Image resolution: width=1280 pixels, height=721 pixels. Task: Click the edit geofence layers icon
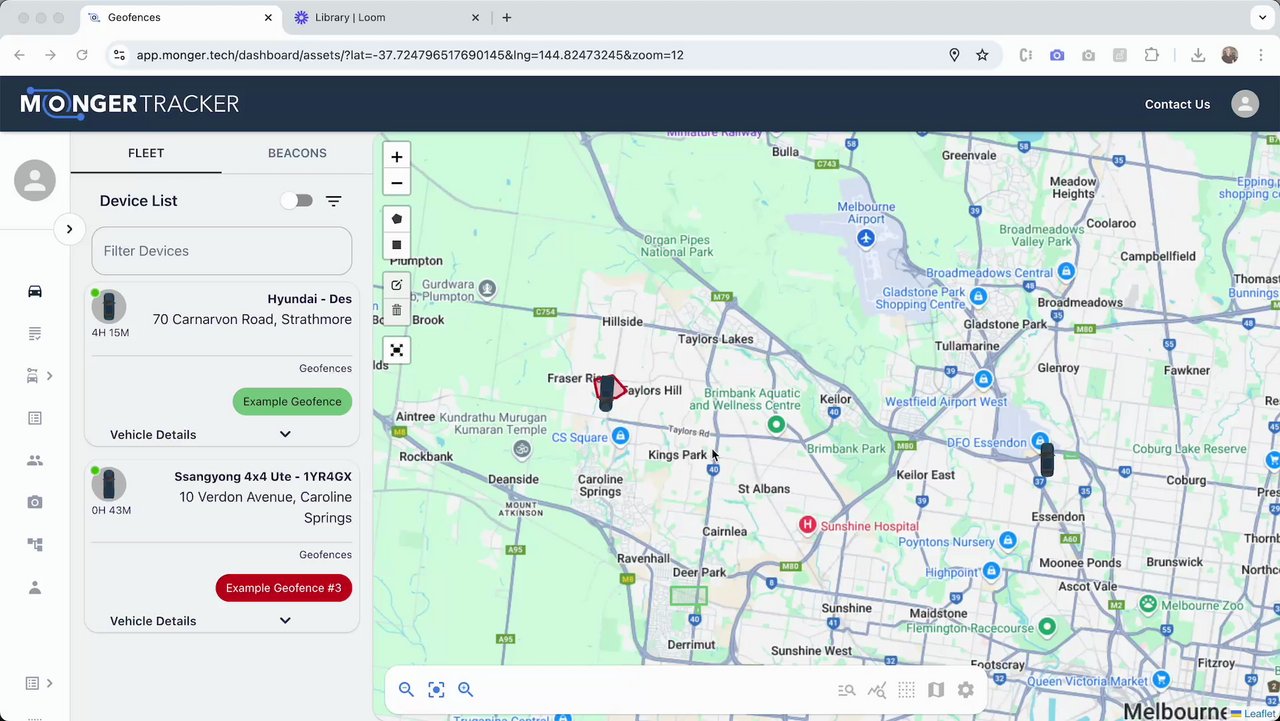(397, 285)
